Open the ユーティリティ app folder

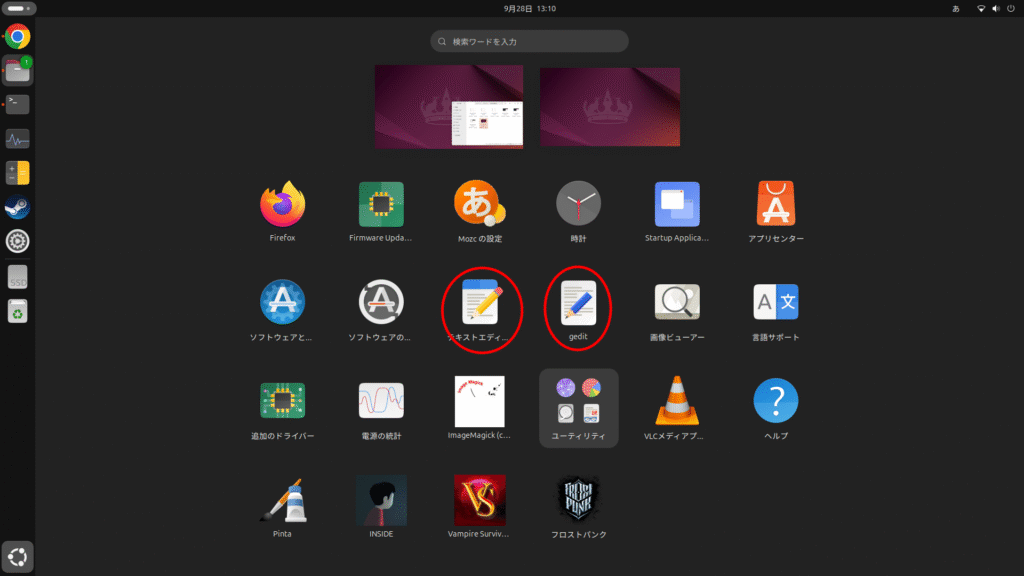click(x=579, y=408)
